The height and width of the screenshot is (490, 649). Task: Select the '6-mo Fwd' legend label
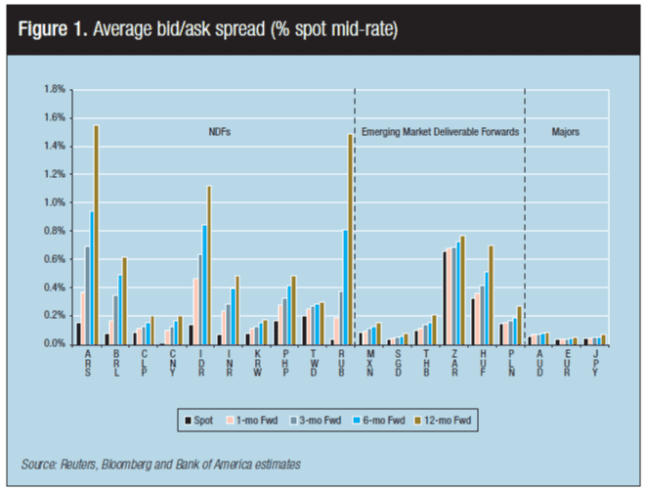pyautogui.click(x=384, y=420)
